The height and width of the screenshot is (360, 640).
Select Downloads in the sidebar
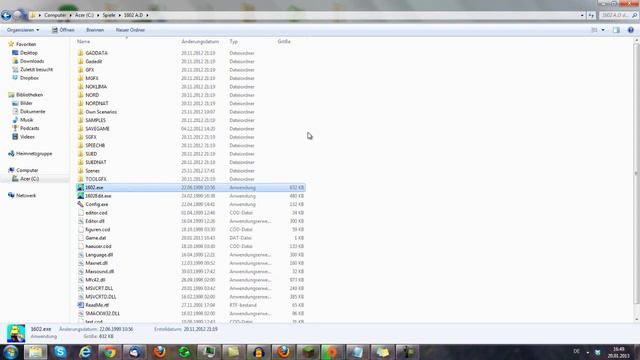tap(32, 61)
